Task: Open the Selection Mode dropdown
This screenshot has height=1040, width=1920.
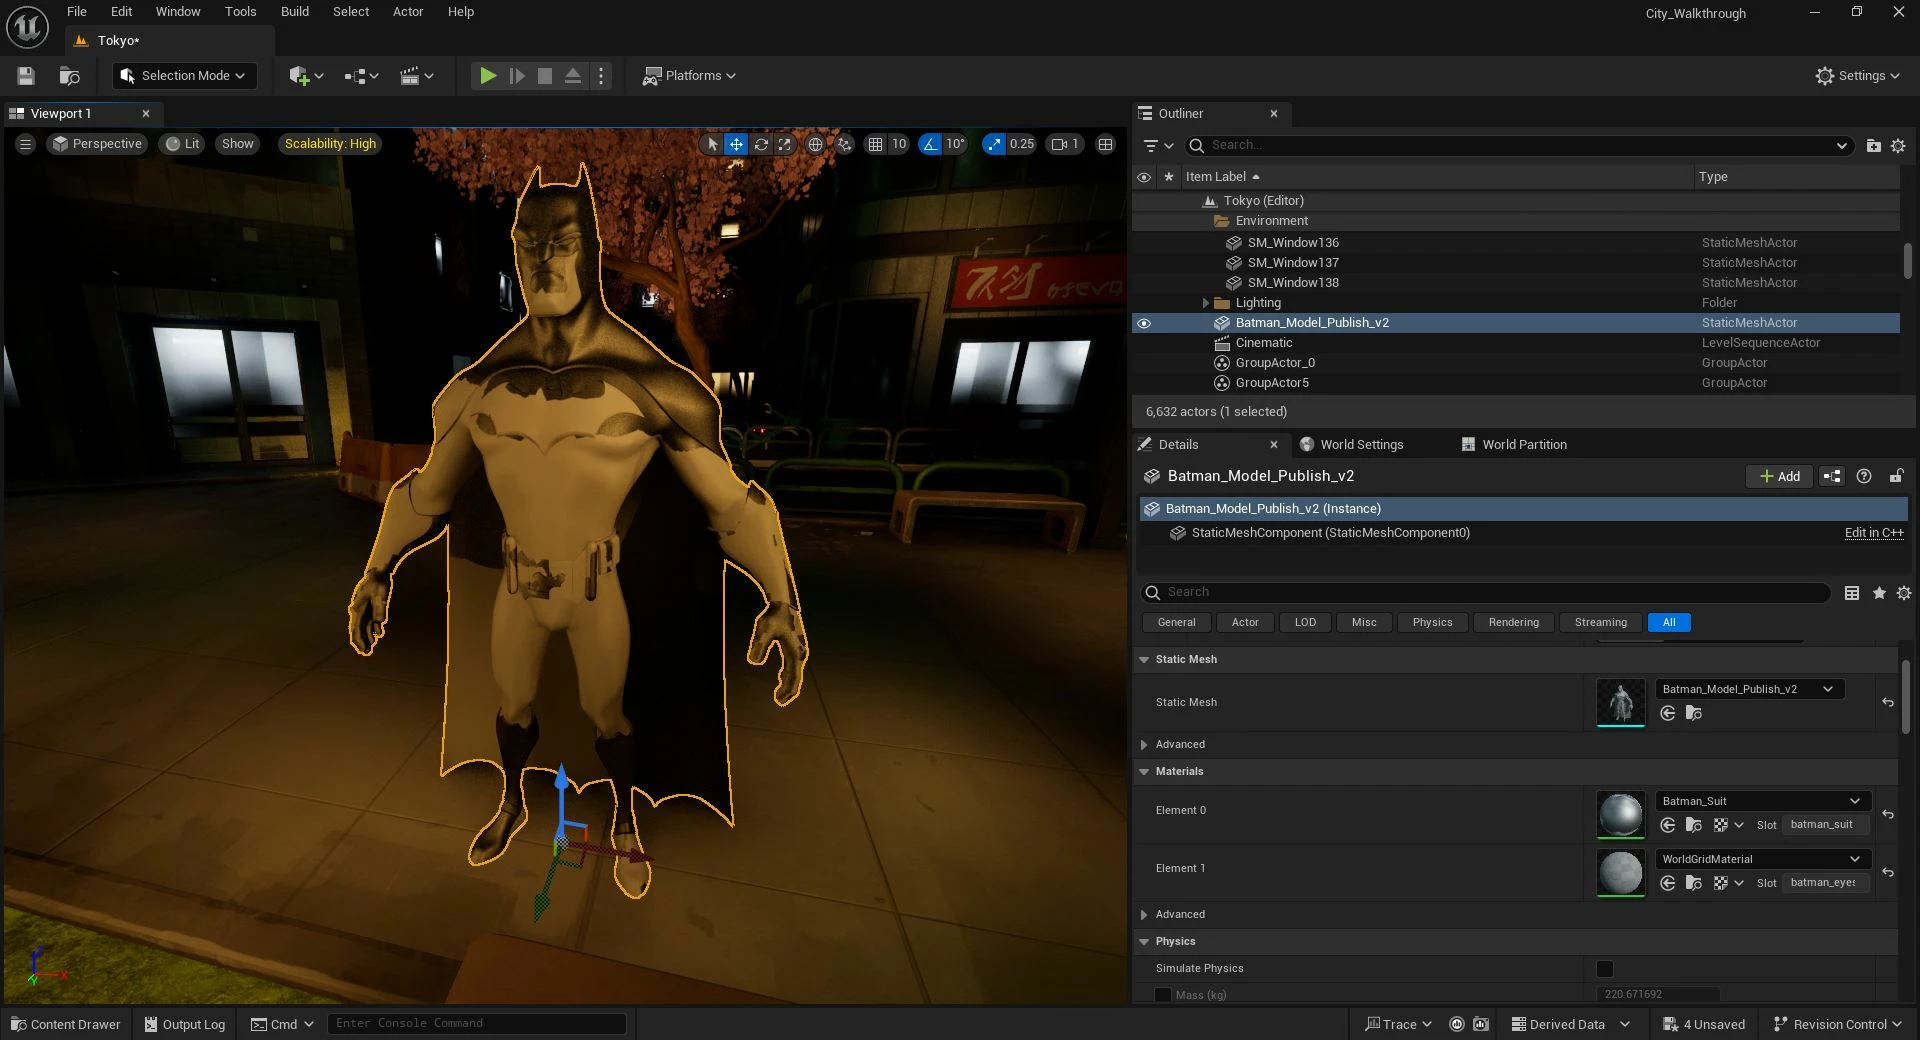Action: pos(184,76)
